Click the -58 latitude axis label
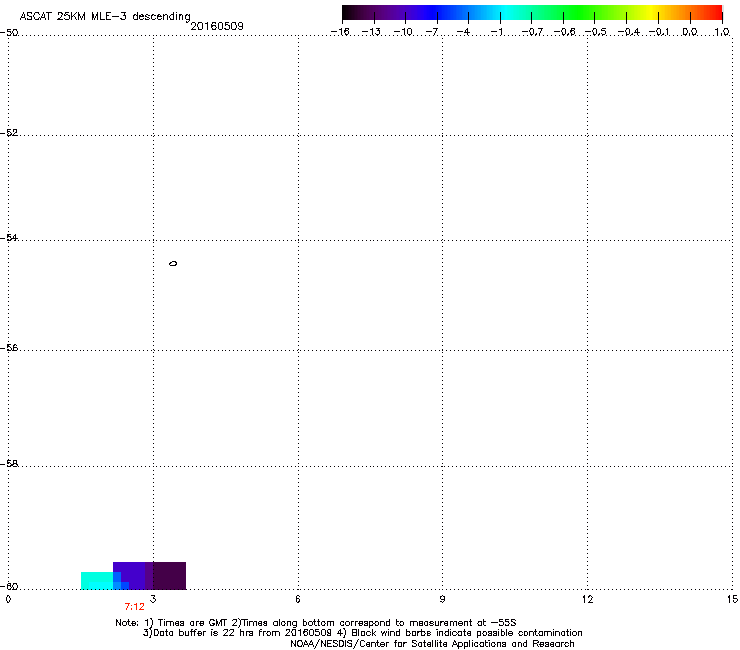Screen dimensions: 740x650 coord(9,464)
